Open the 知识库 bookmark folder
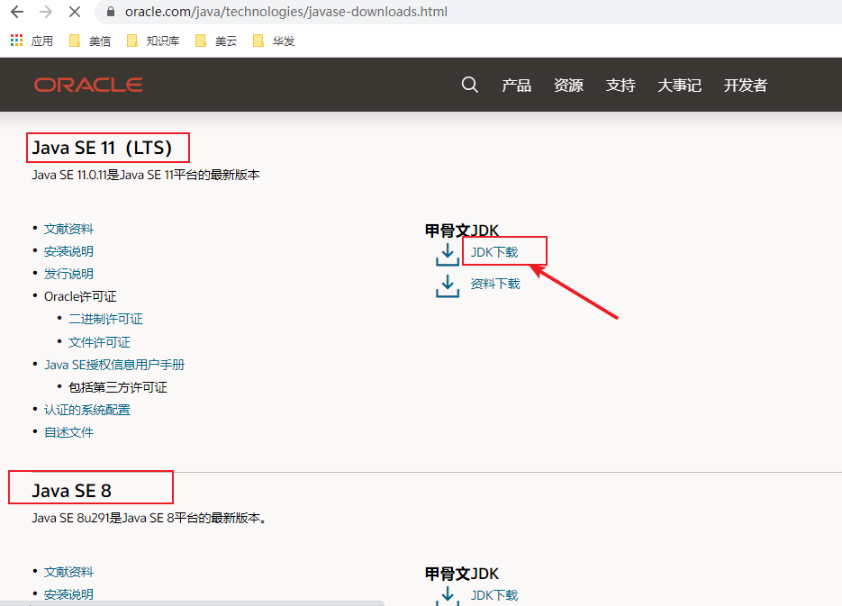 (153, 41)
